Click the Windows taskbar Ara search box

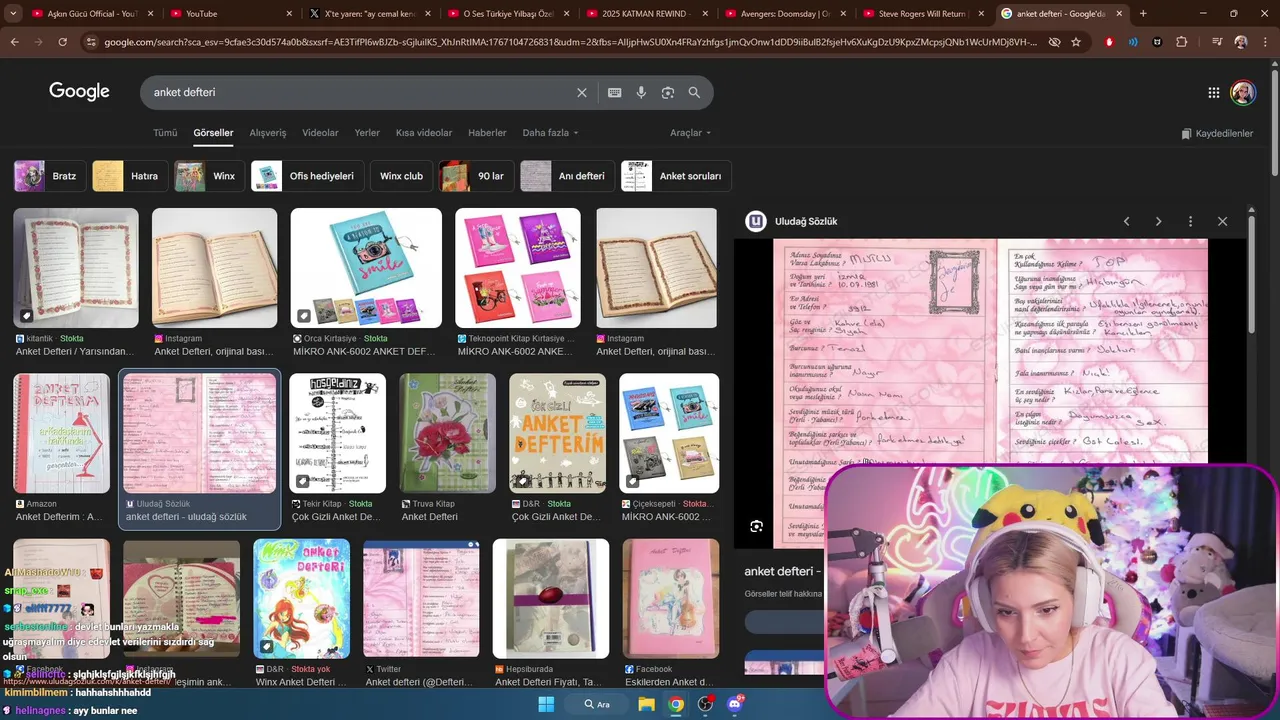click(597, 704)
